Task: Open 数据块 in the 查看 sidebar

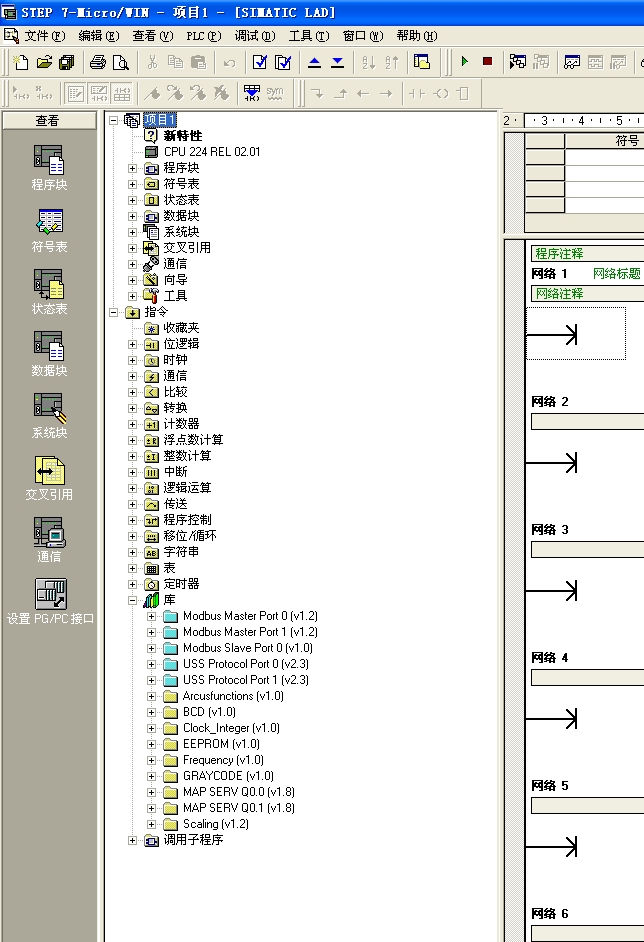Action: 49,353
